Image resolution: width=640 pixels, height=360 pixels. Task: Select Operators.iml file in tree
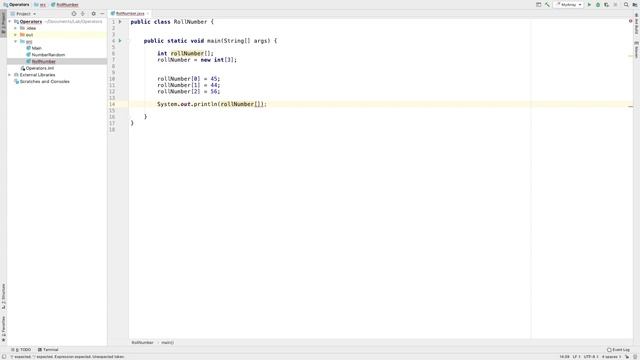point(39,68)
